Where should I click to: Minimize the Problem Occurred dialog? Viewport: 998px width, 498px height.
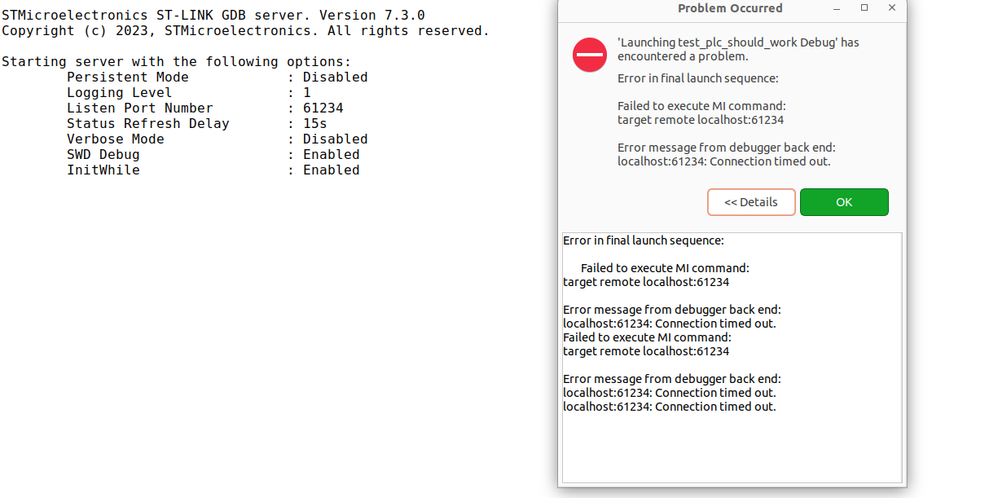[837, 8]
